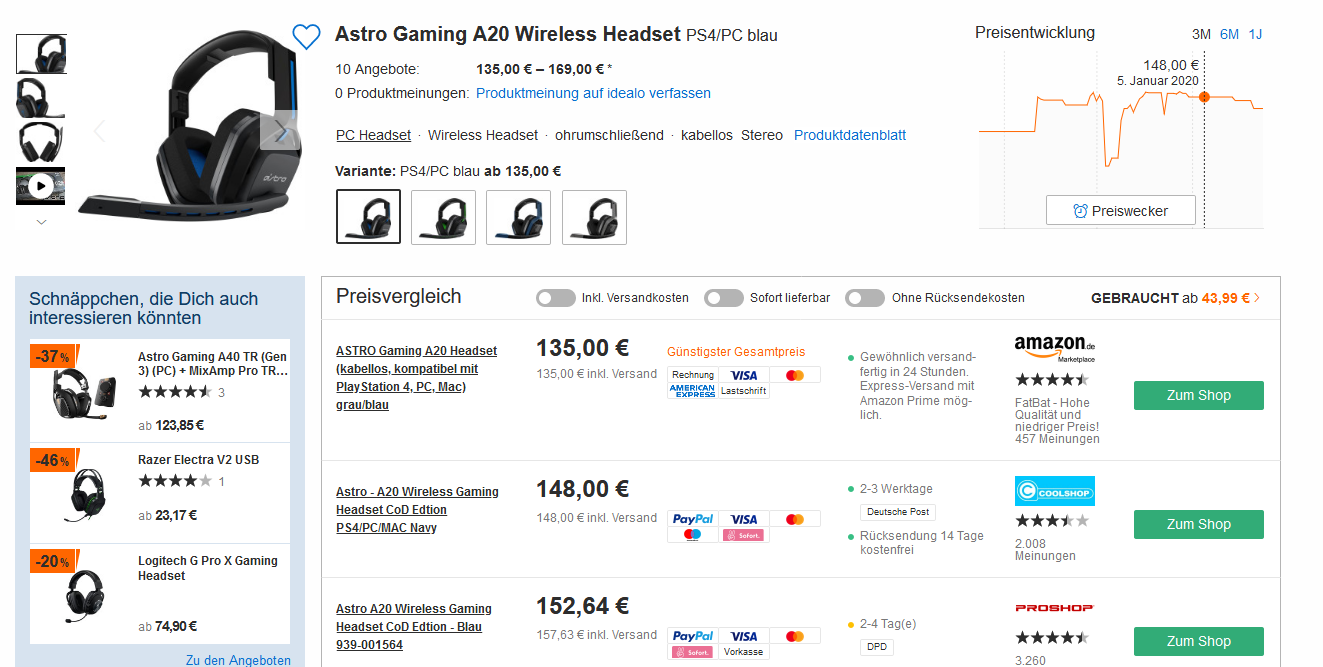Play the product video thumbnail
Image resolution: width=1323 pixels, height=667 pixels.
(x=41, y=186)
